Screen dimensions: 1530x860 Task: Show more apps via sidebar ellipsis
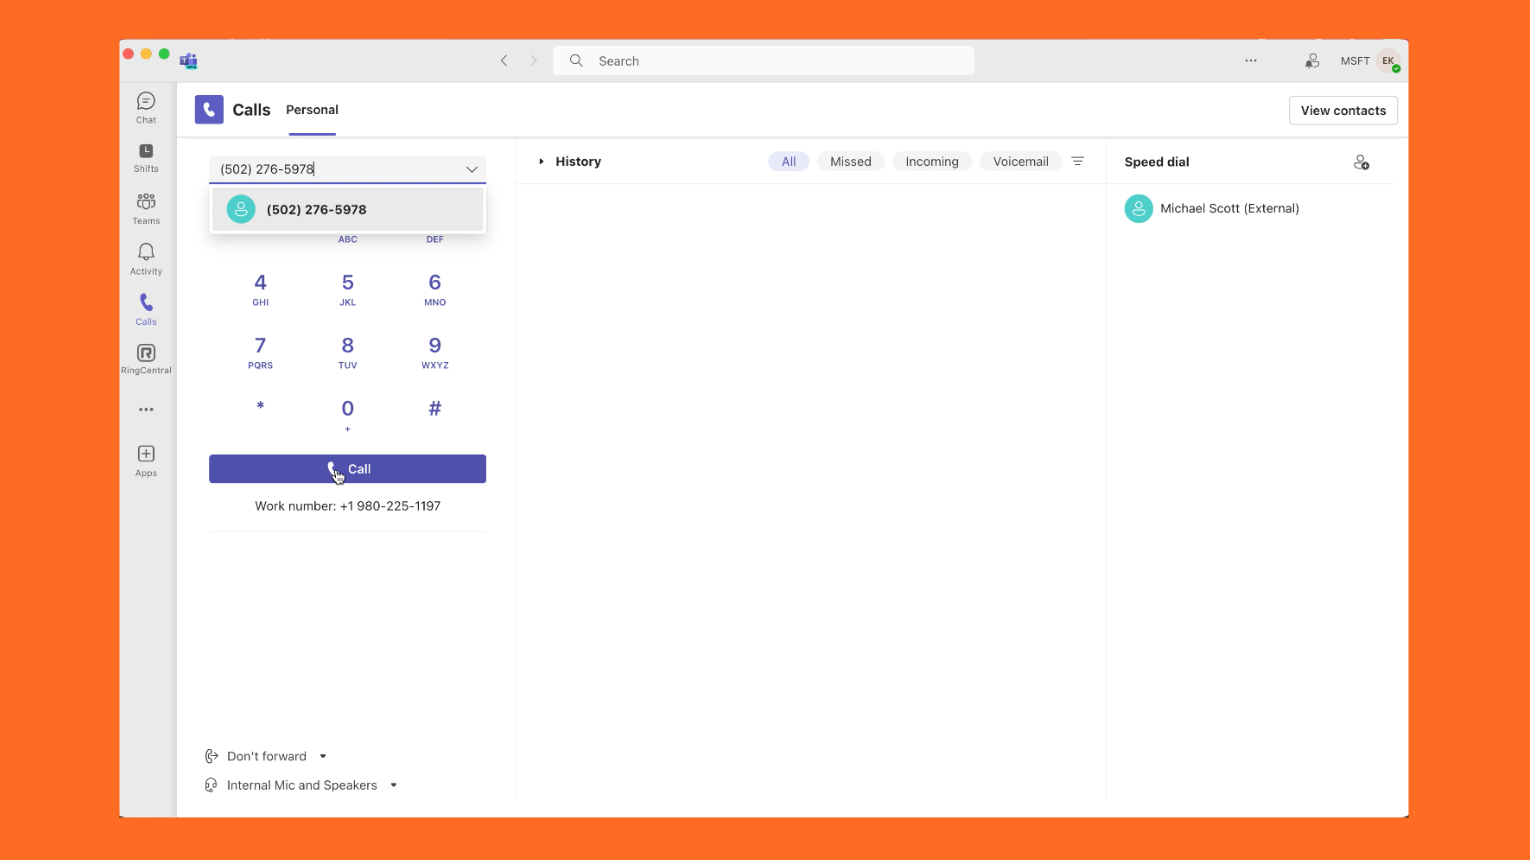click(x=146, y=409)
